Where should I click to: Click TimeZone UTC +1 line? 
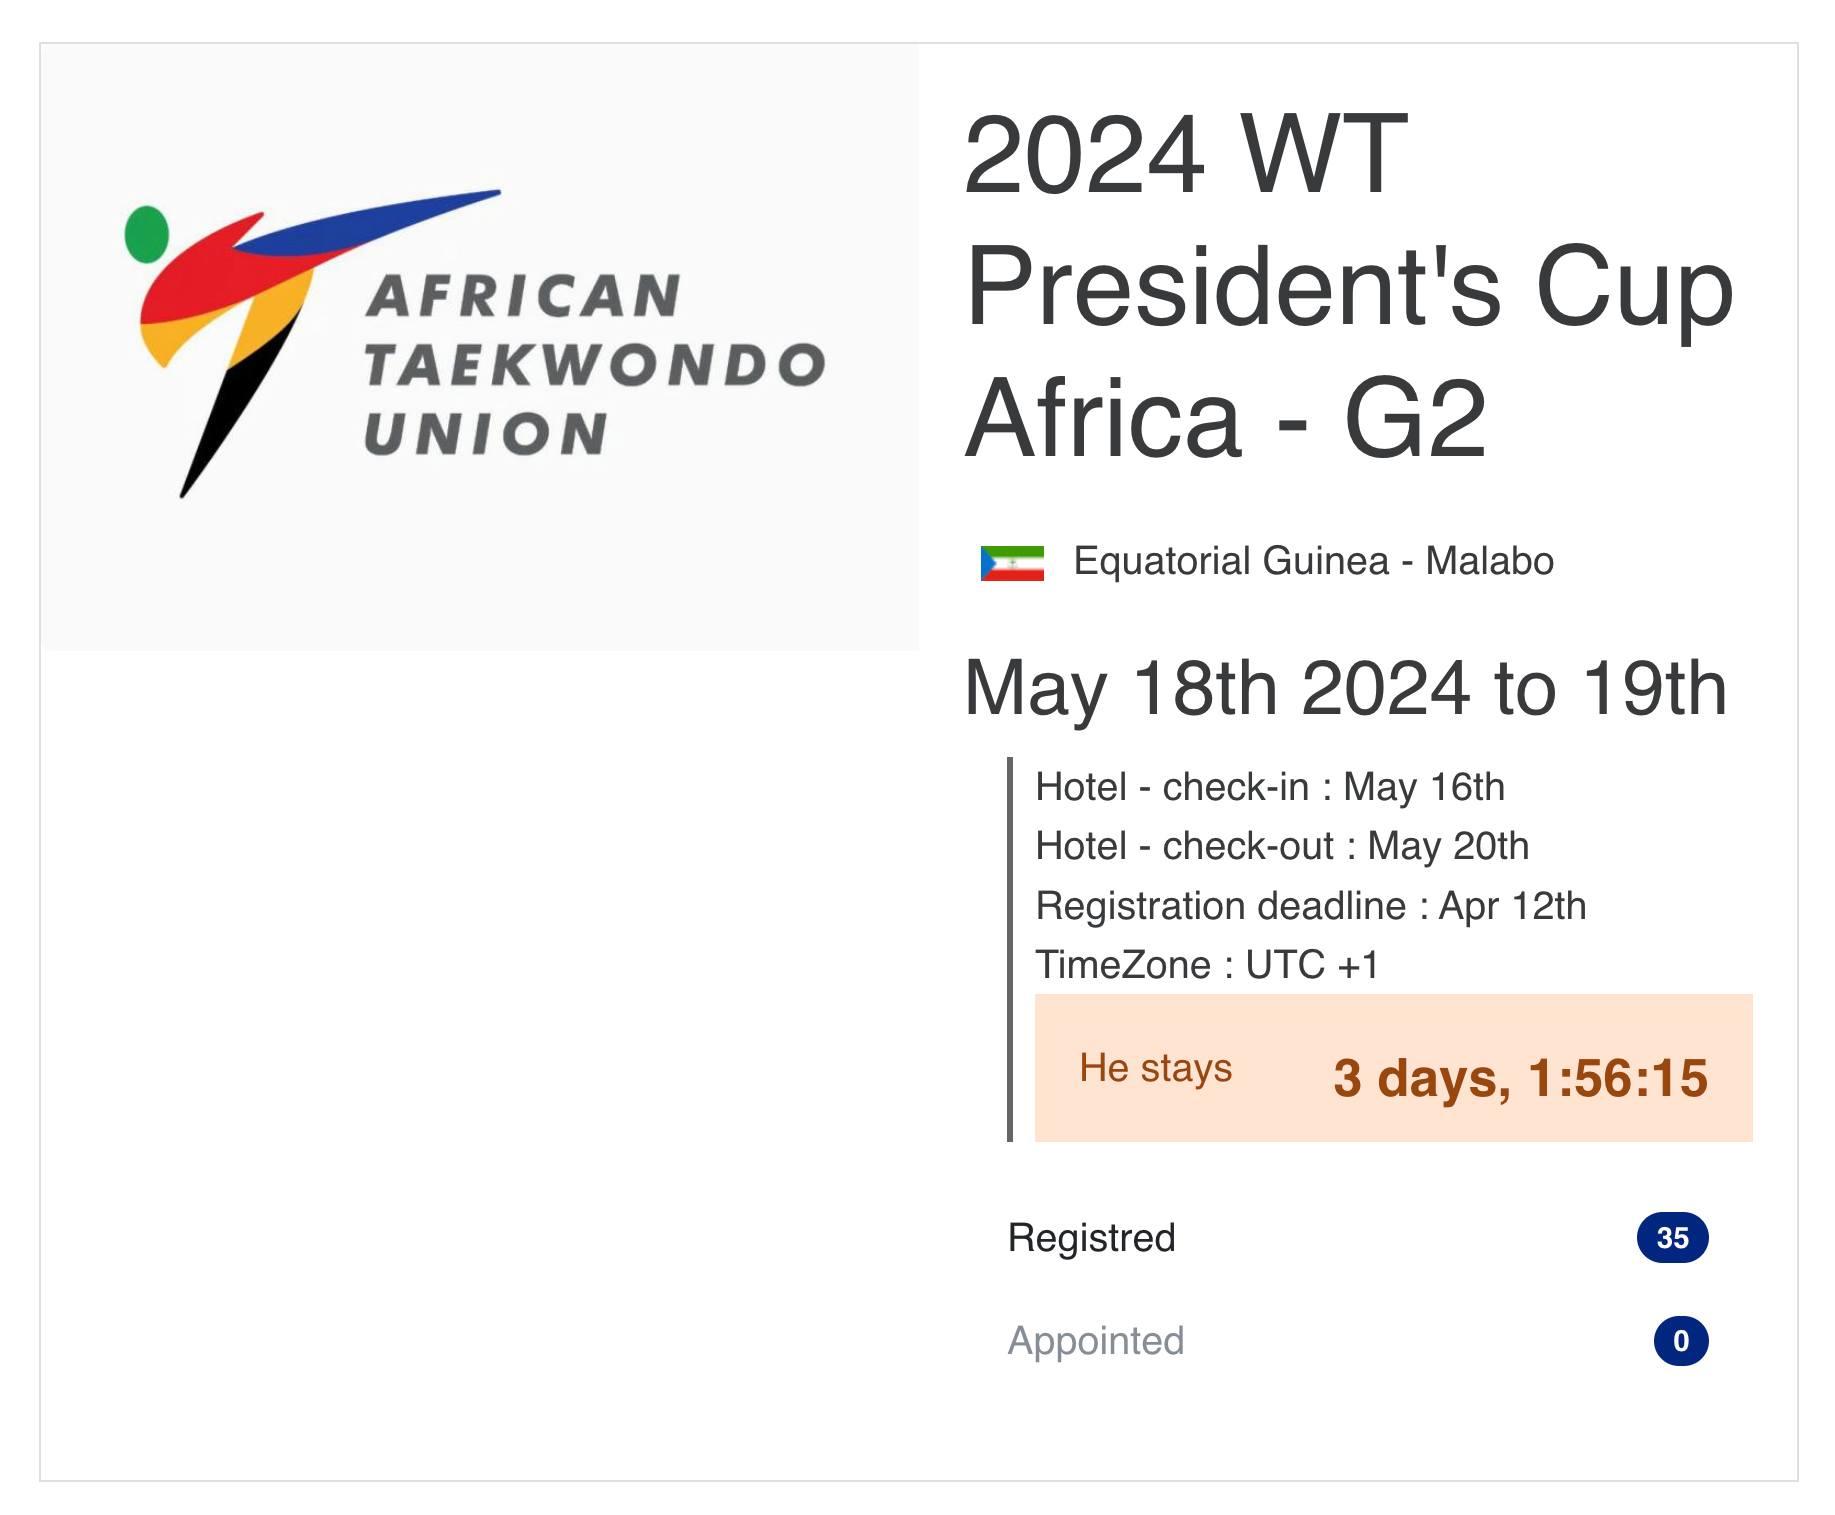point(1208,965)
